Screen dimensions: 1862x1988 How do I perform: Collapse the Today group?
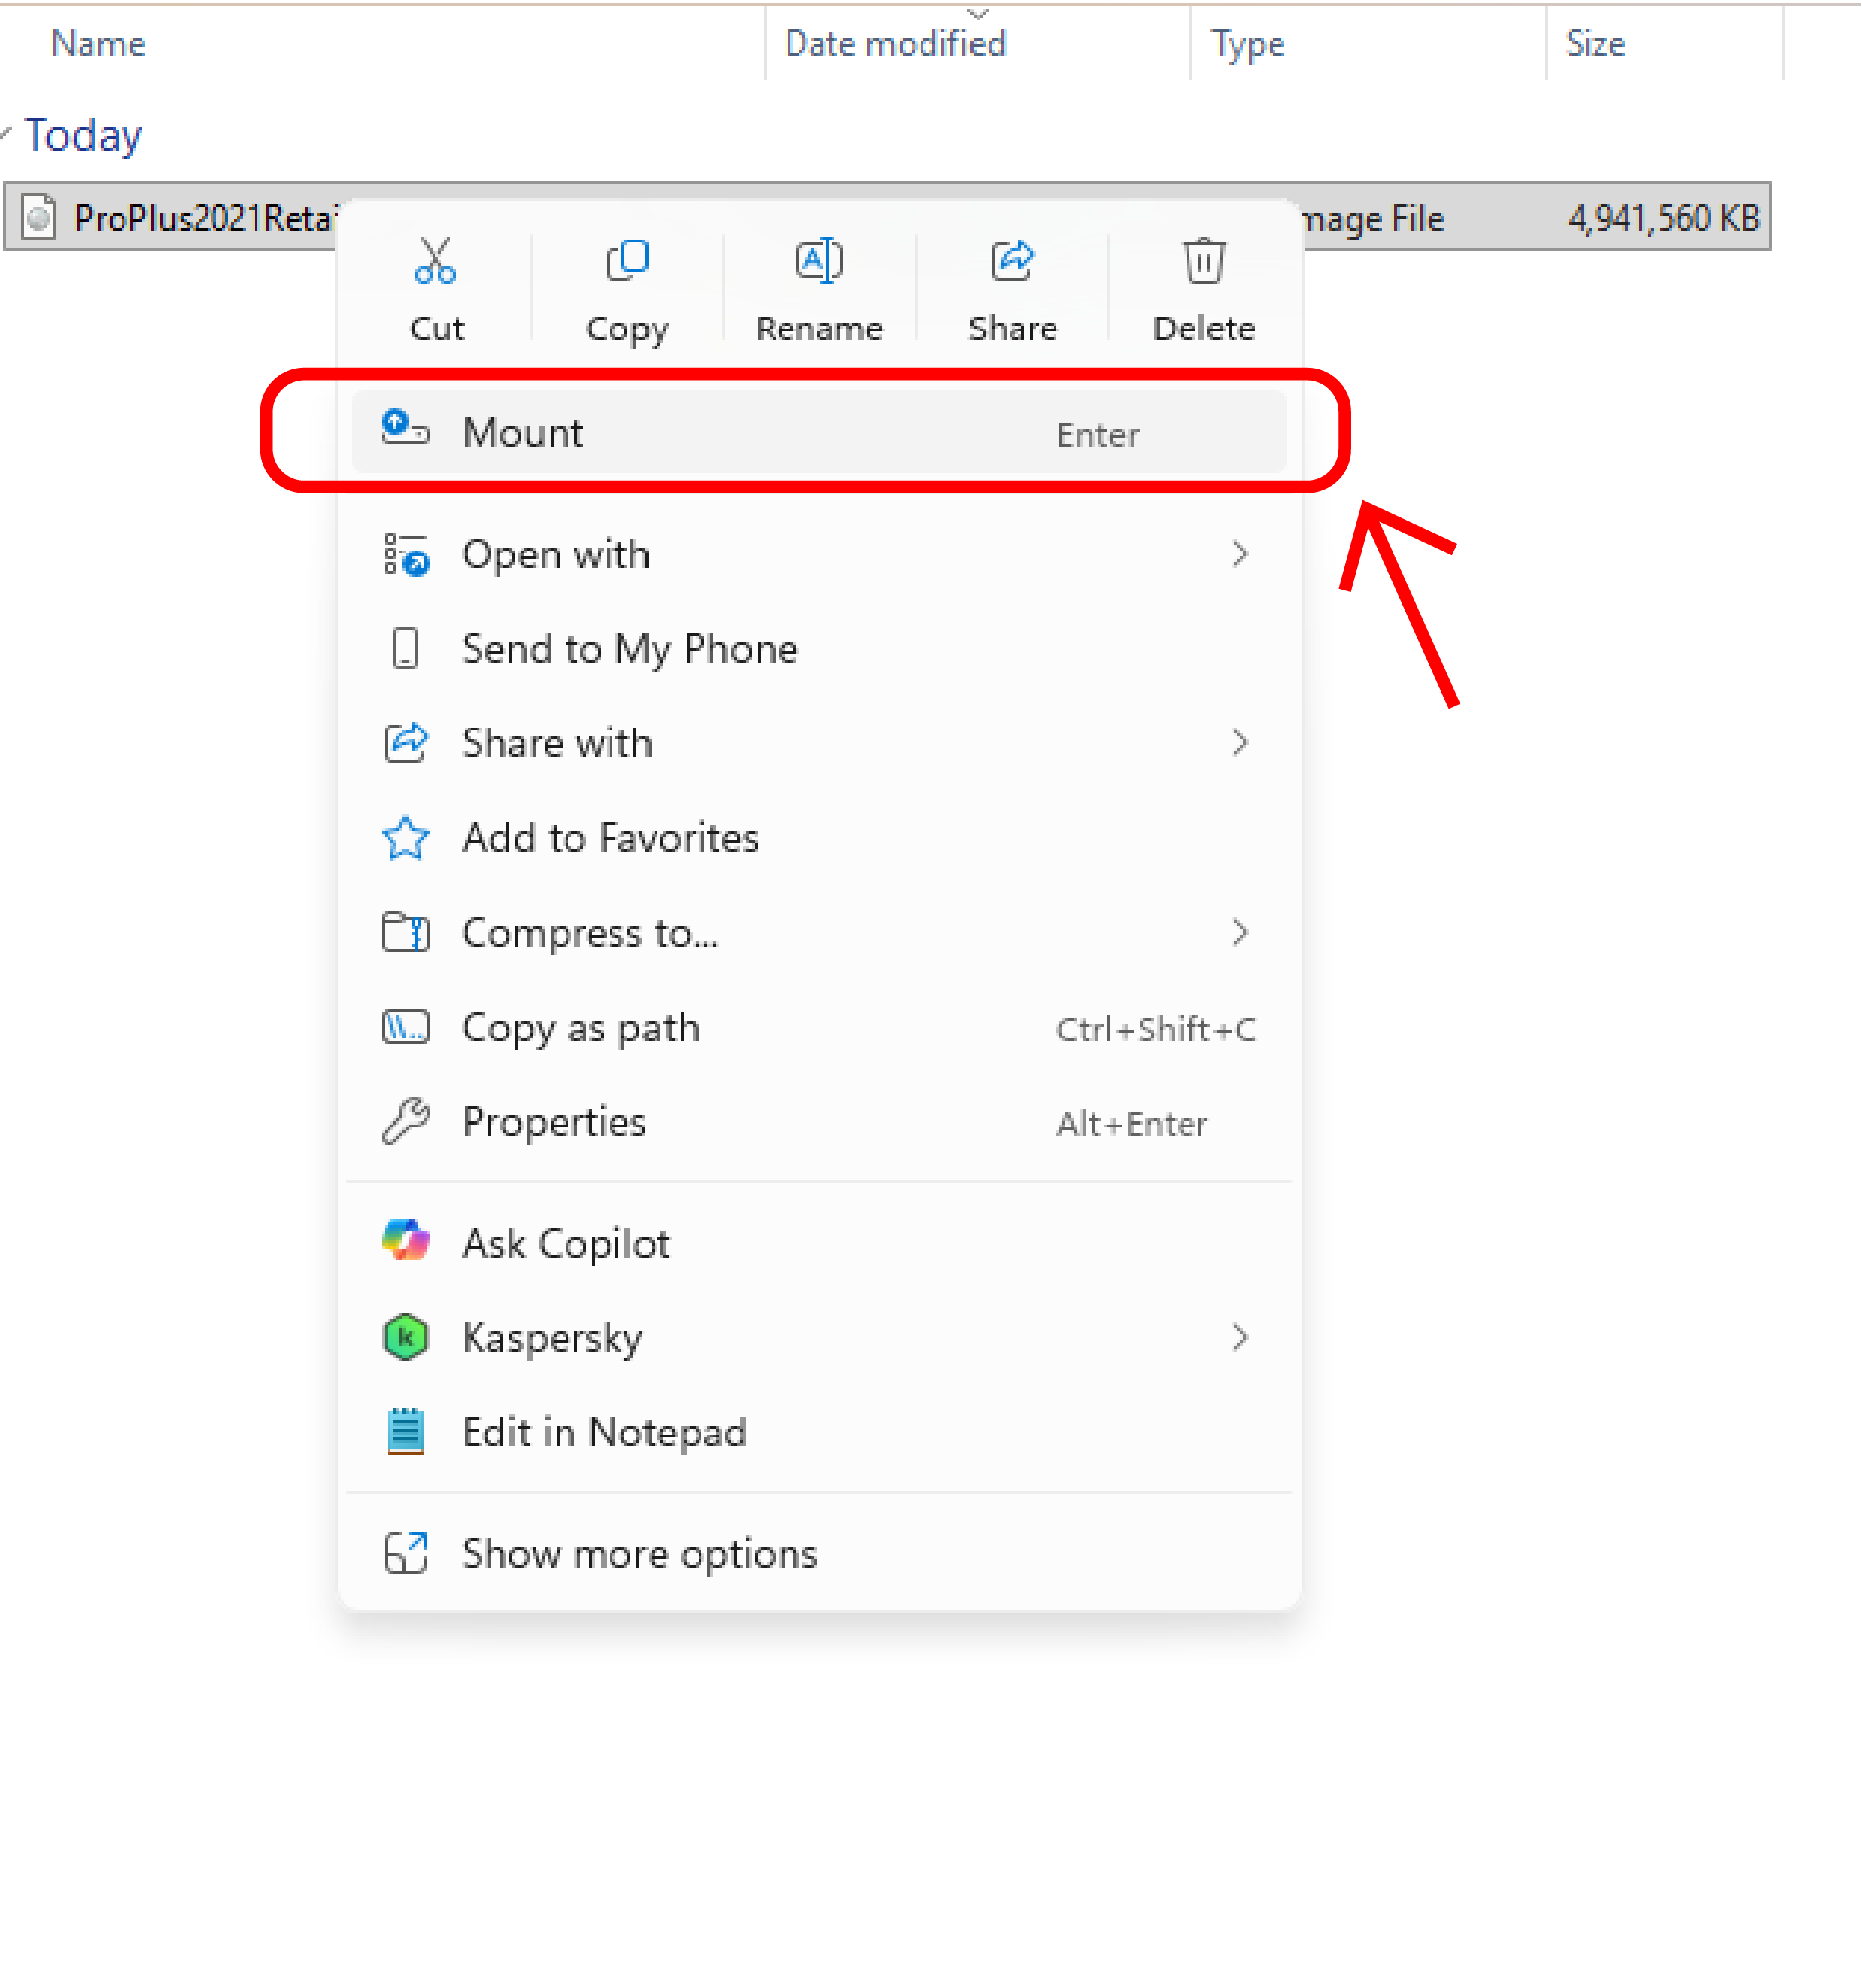(x=6, y=133)
